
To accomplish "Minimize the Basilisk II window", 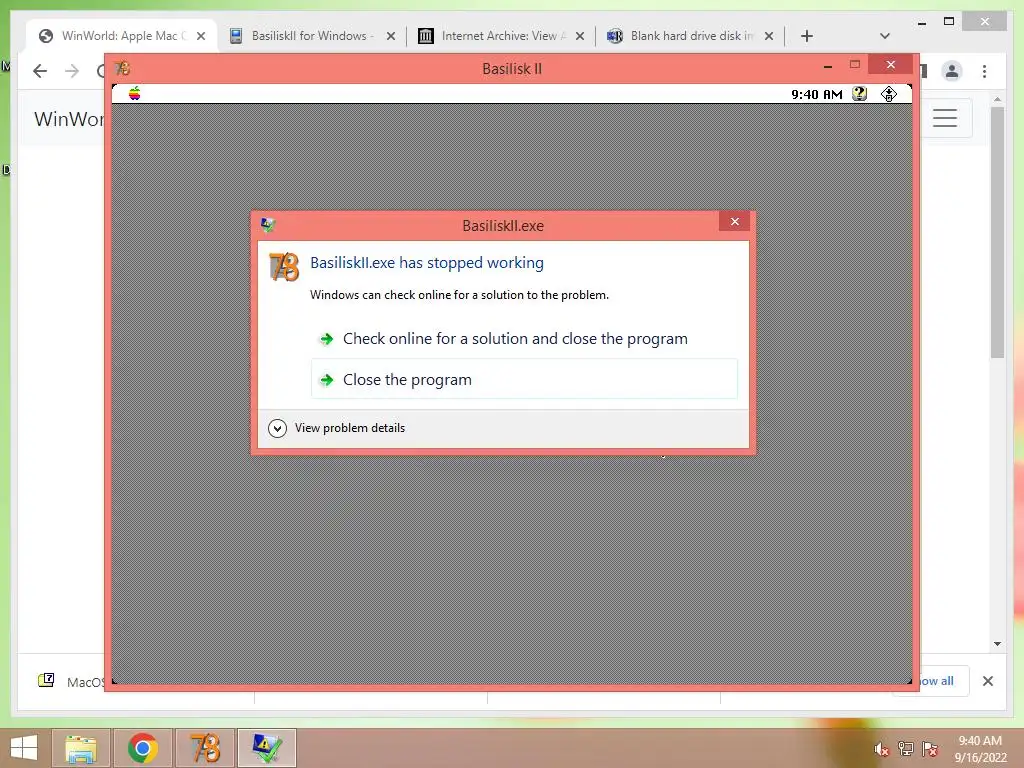I will tap(827, 65).
